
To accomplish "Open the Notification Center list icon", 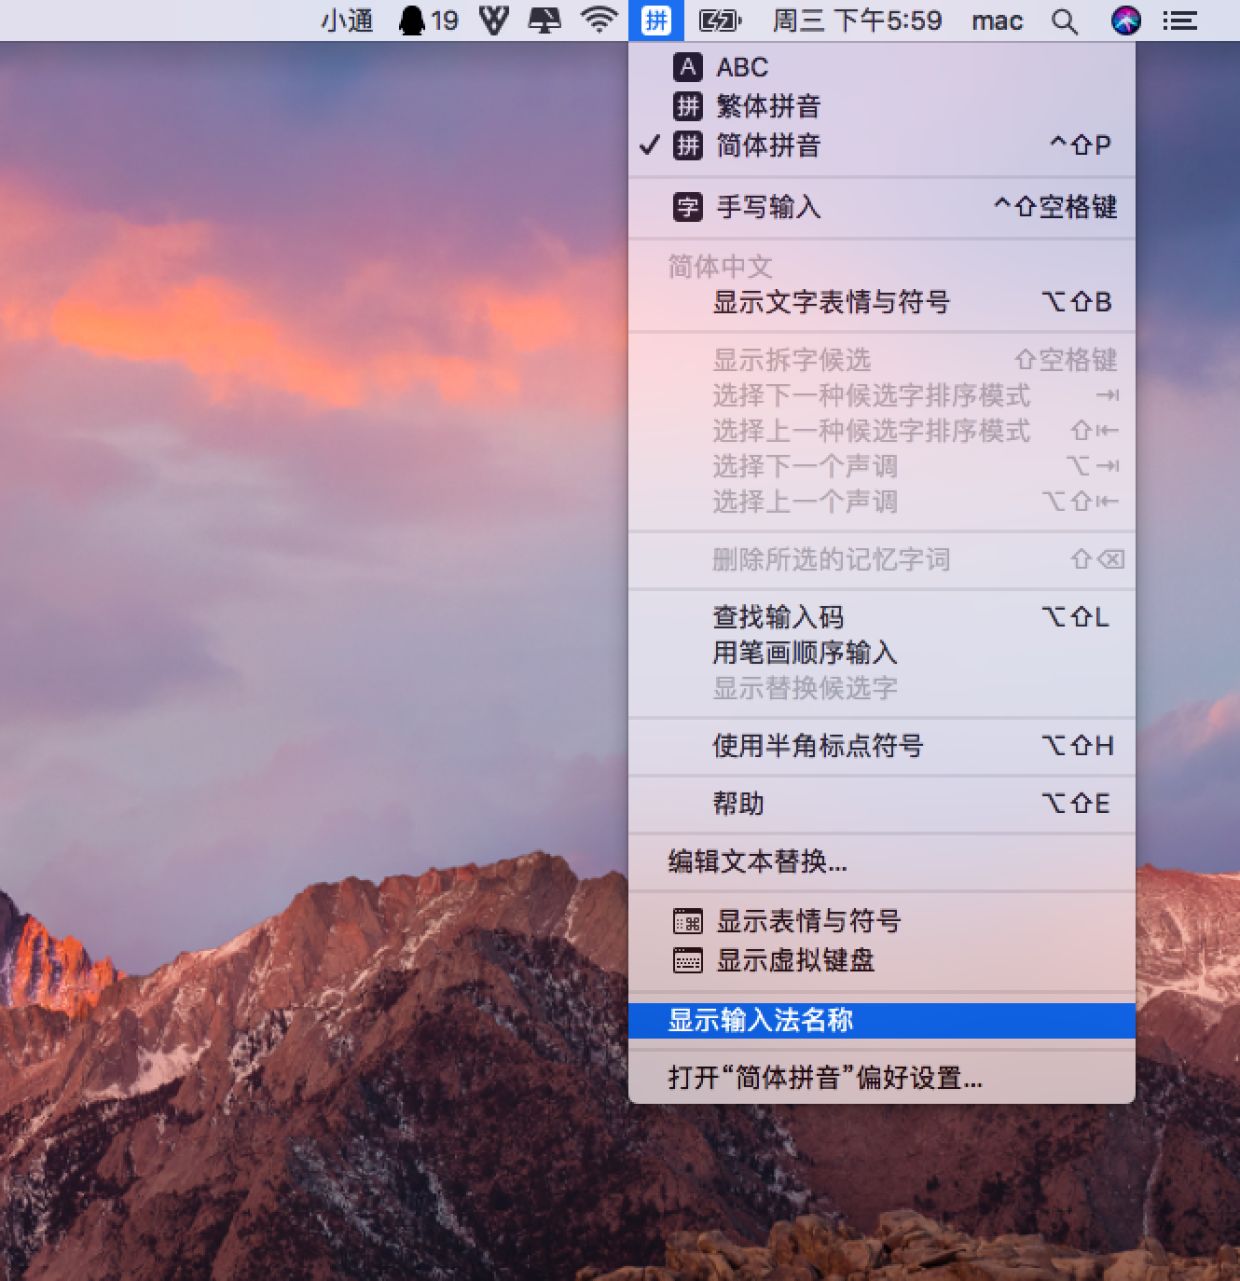I will tap(1181, 20).
